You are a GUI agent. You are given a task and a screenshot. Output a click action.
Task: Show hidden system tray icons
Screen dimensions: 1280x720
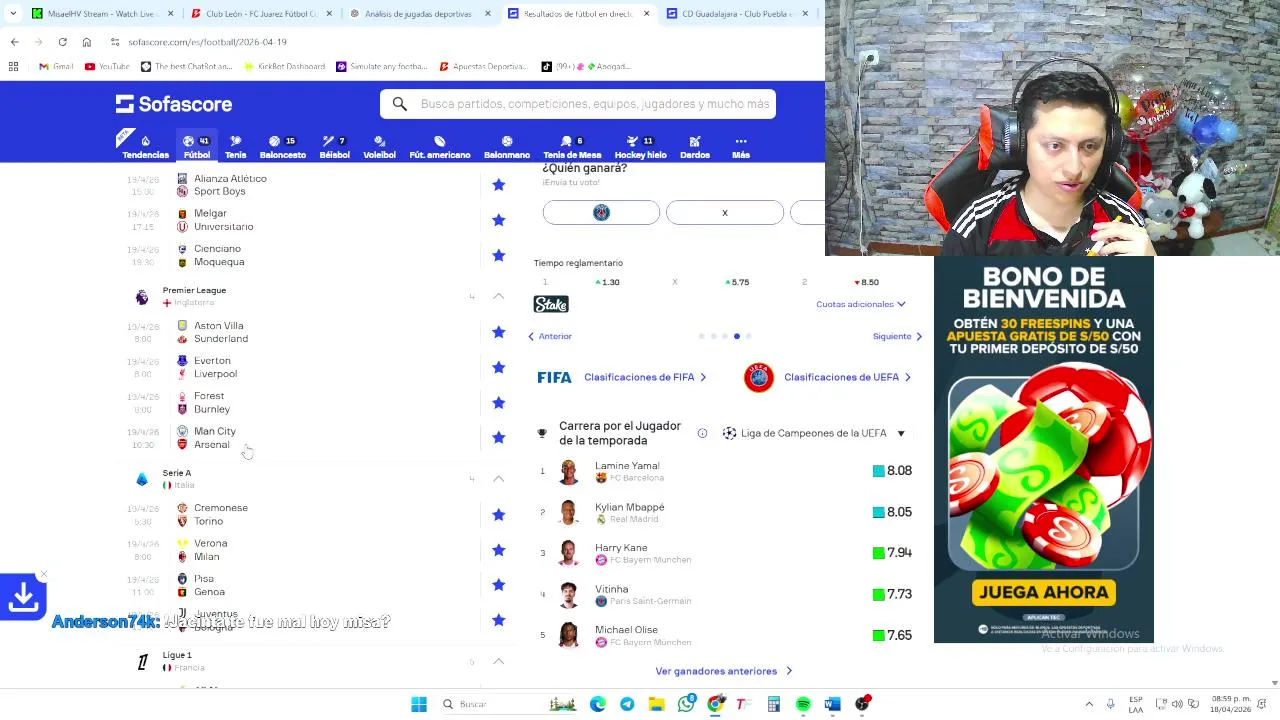tap(1090, 704)
